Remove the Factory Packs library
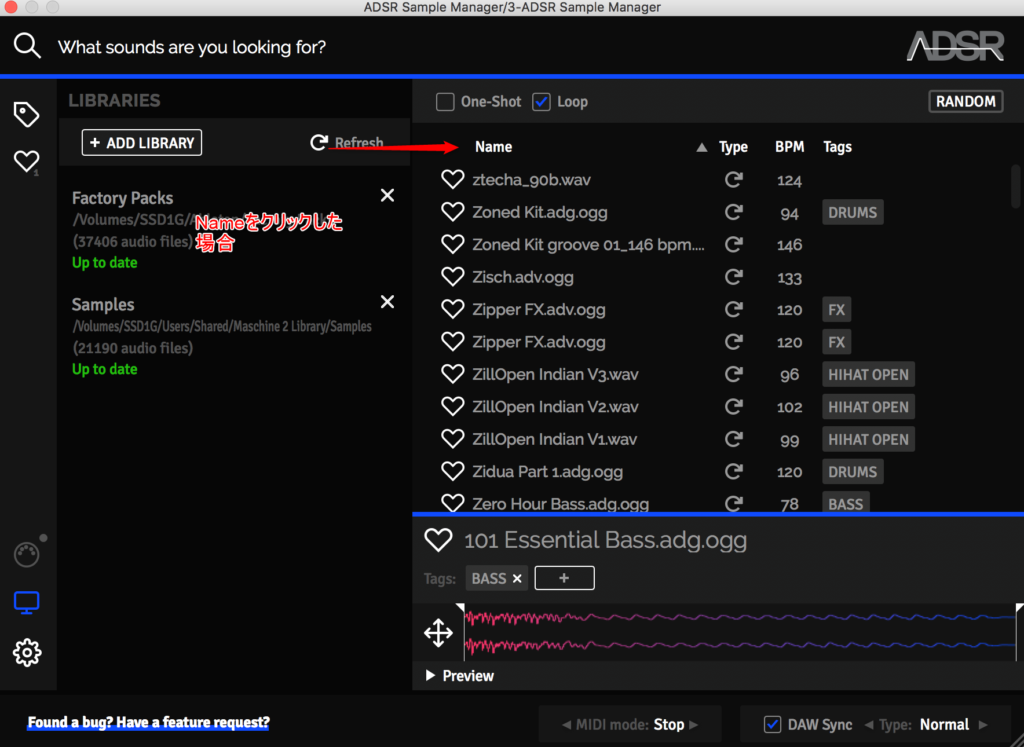The image size is (1024, 747). click(387, 195)
